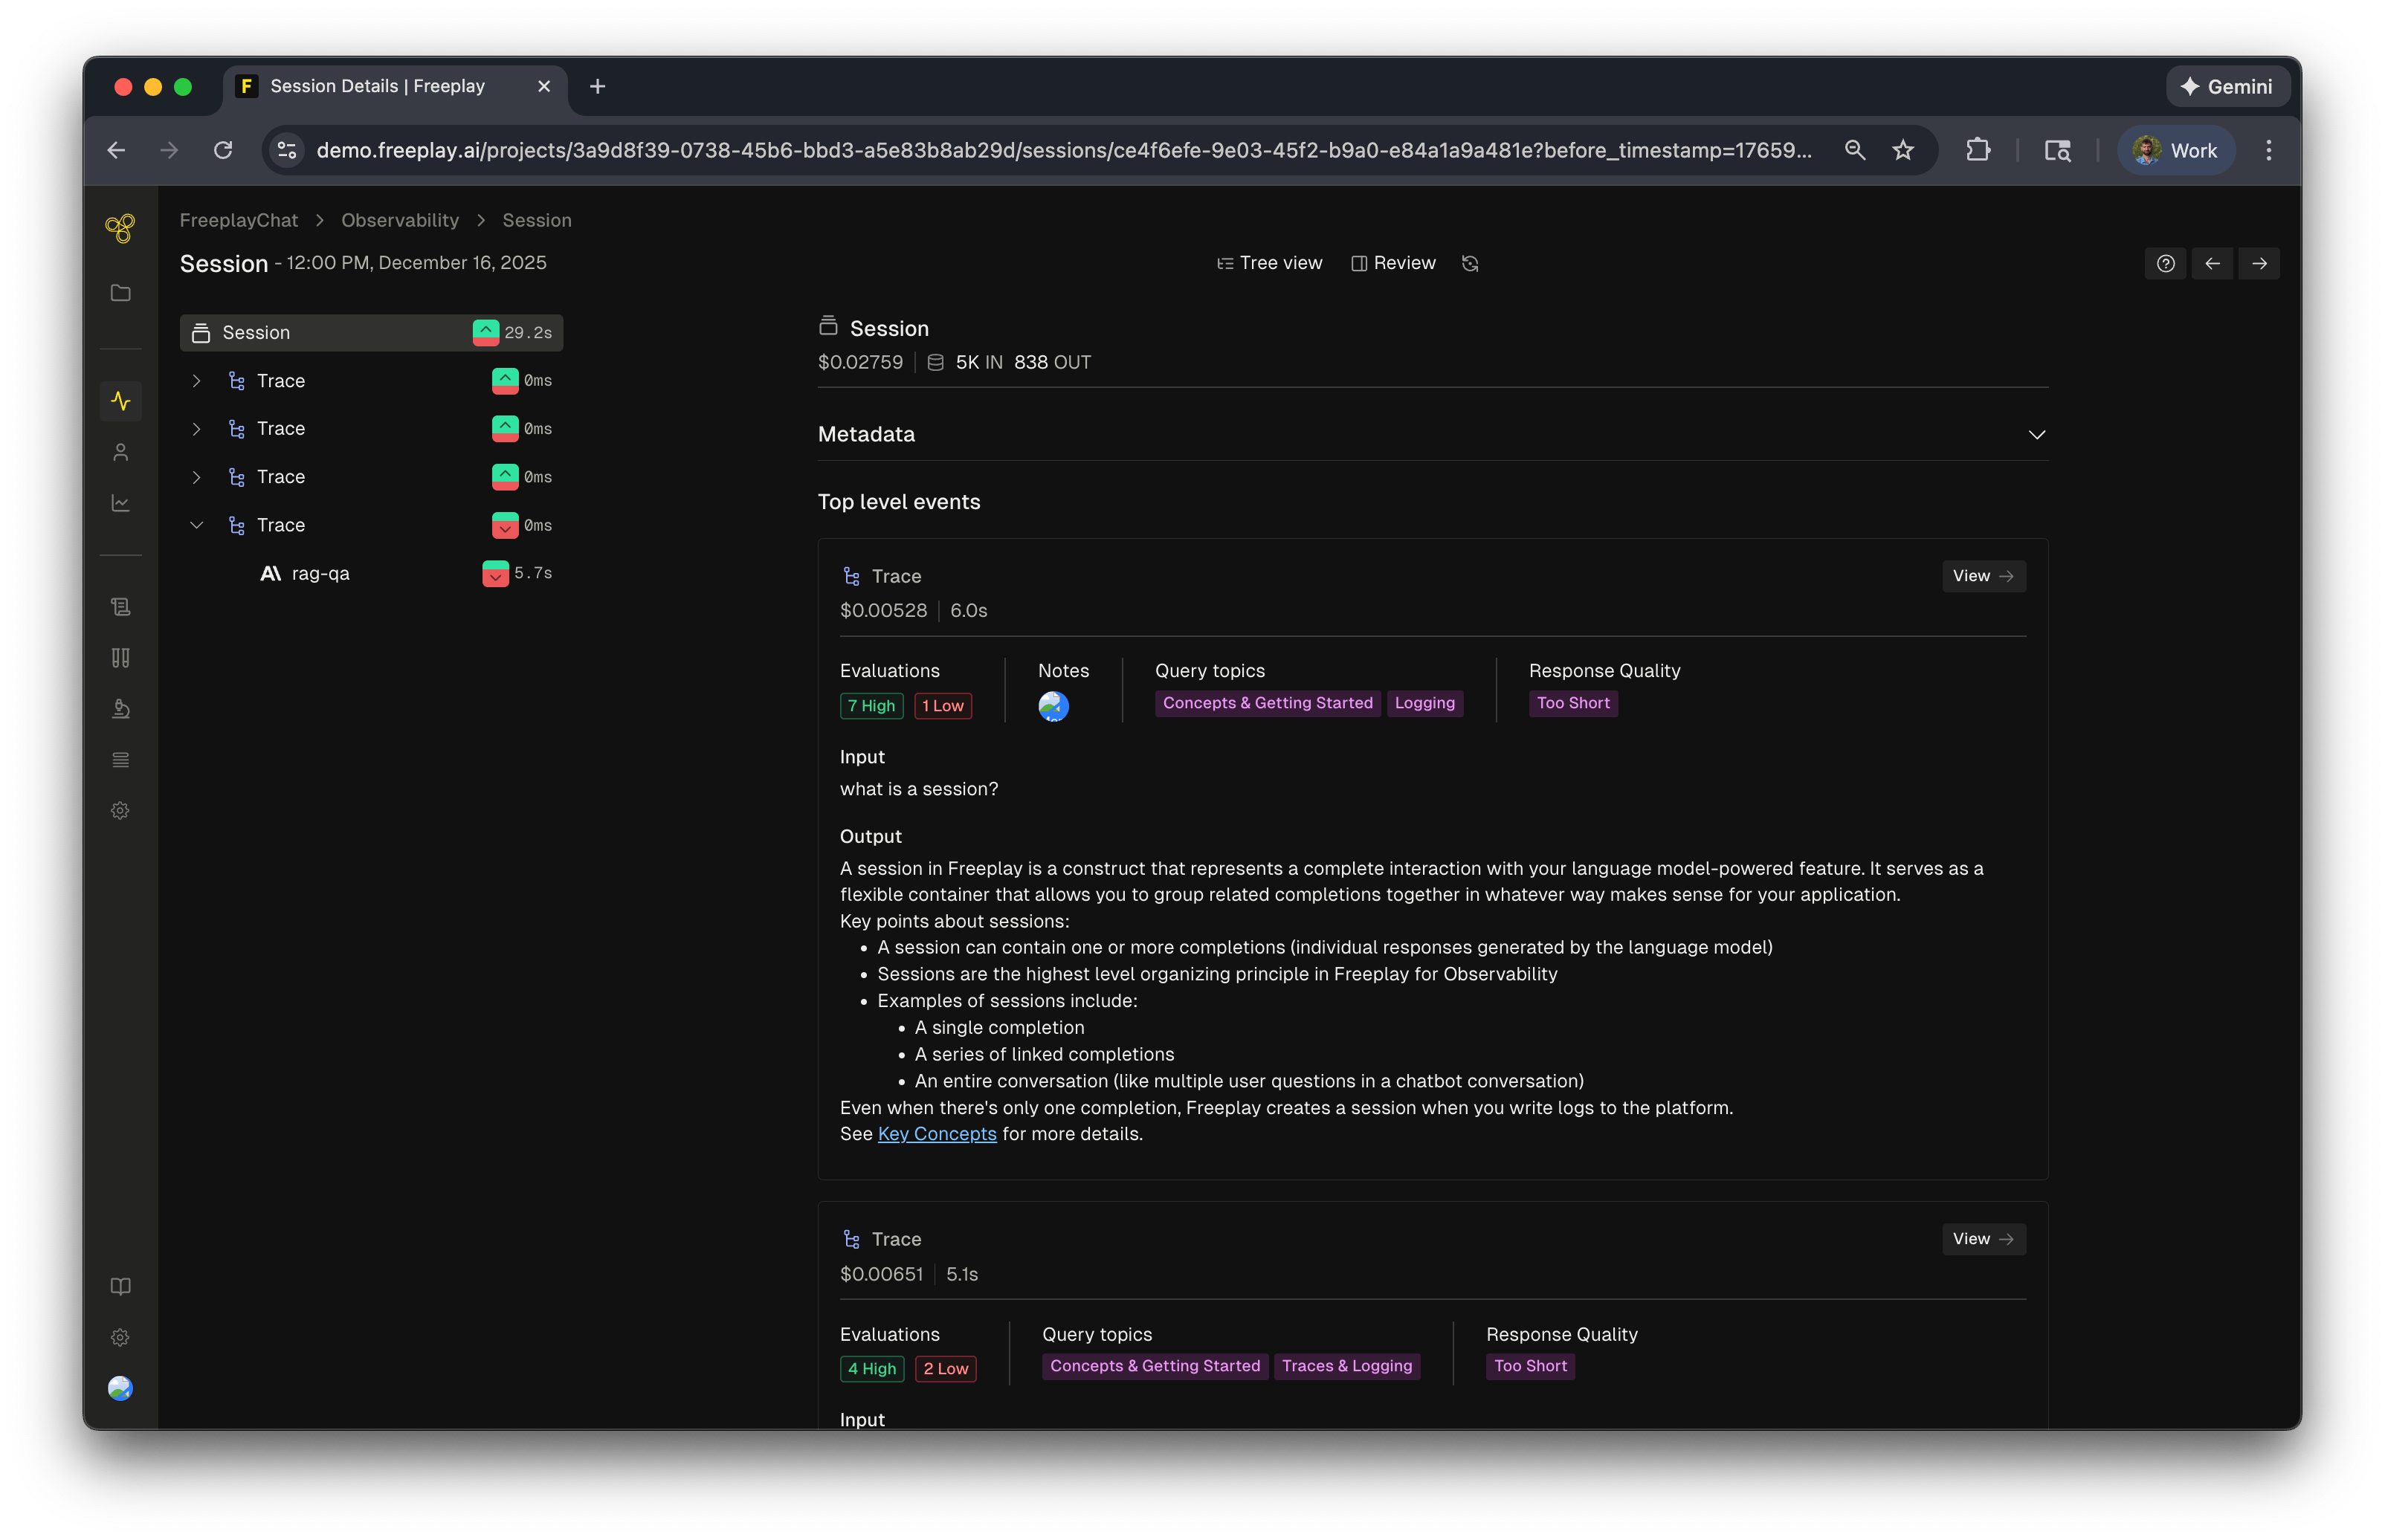Click the 5.7s duration on rag-qa row
Image resolution: width=2385 pixels, height=1540 pixels.
(x=533, y=574)
